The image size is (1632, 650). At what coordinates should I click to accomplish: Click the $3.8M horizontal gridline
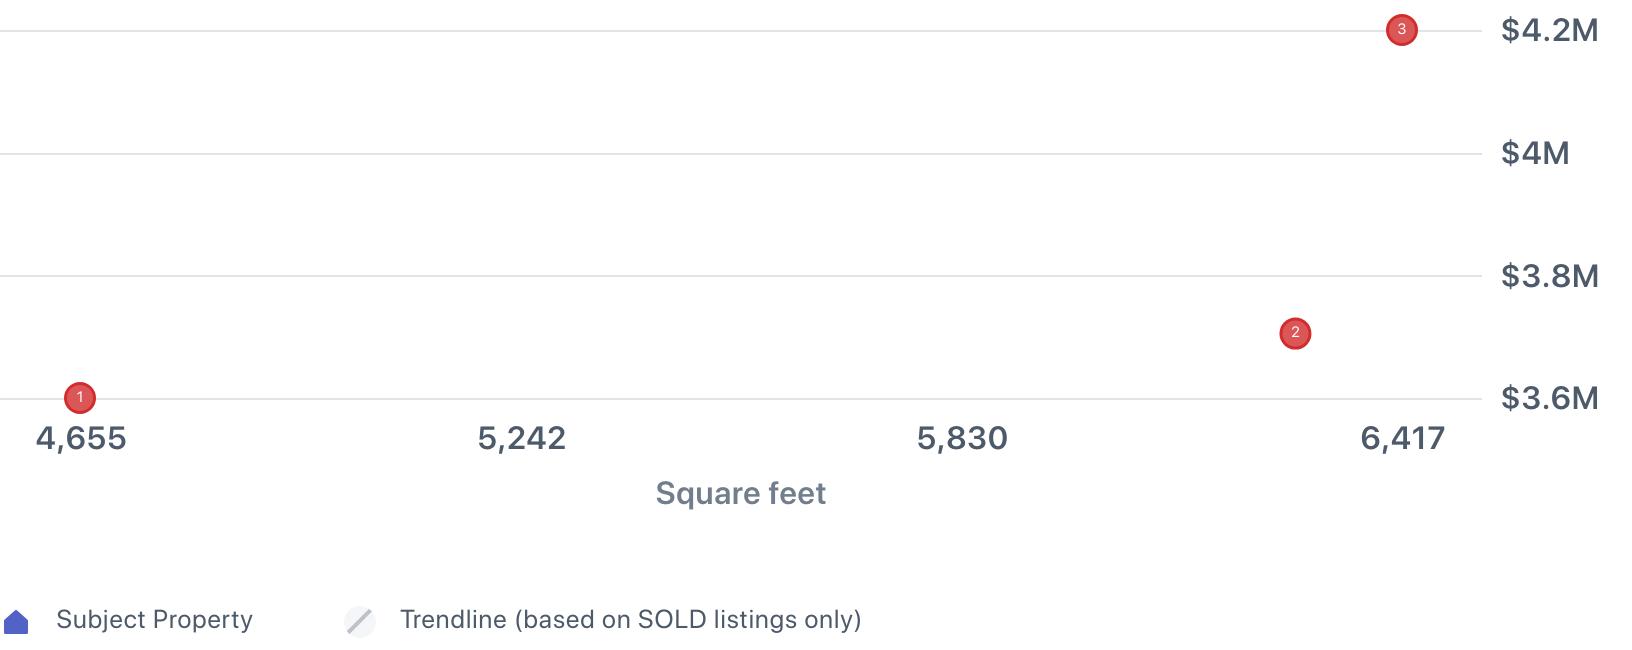click(x=740, y=276)
